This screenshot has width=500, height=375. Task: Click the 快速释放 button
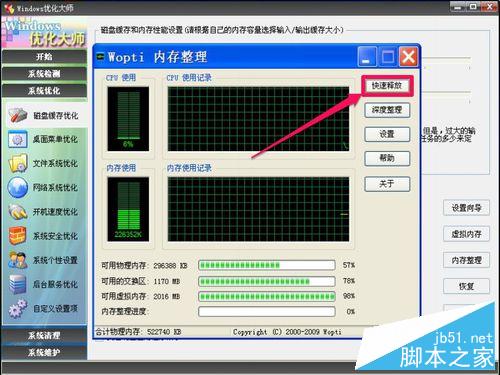click(387, 86)
